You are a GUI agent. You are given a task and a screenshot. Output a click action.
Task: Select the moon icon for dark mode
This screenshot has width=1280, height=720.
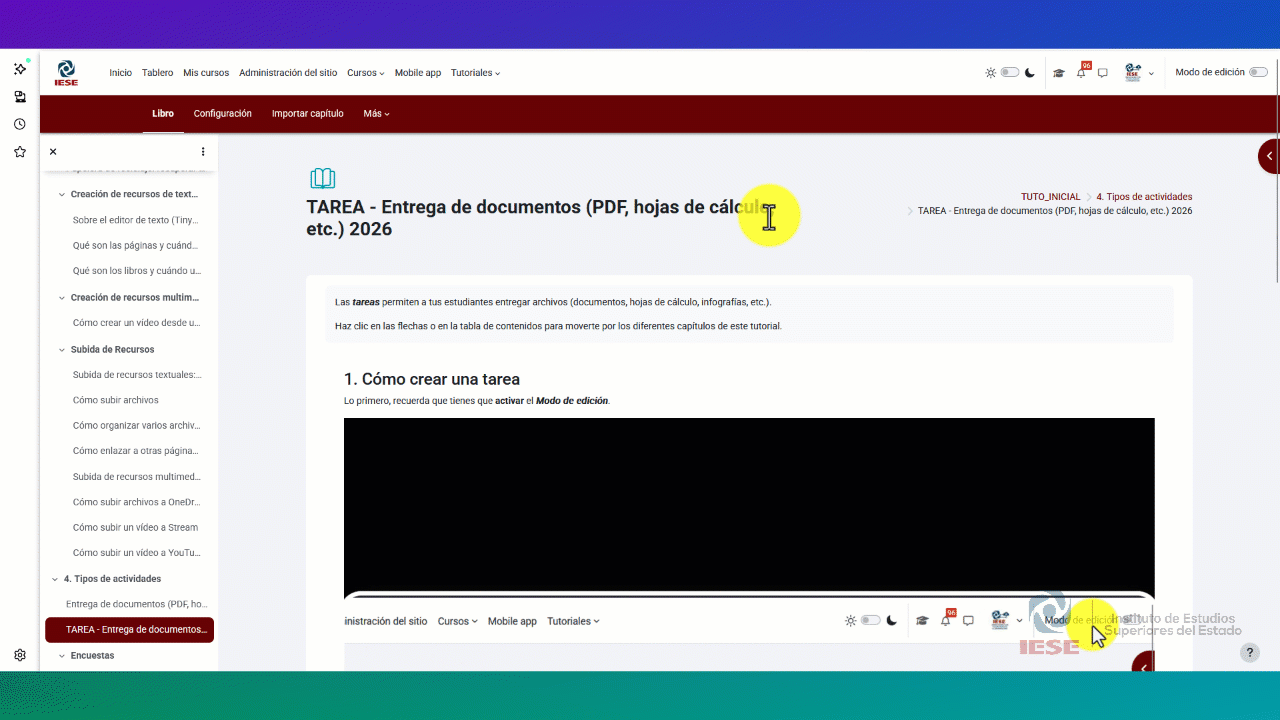[x=1030, y=72]
